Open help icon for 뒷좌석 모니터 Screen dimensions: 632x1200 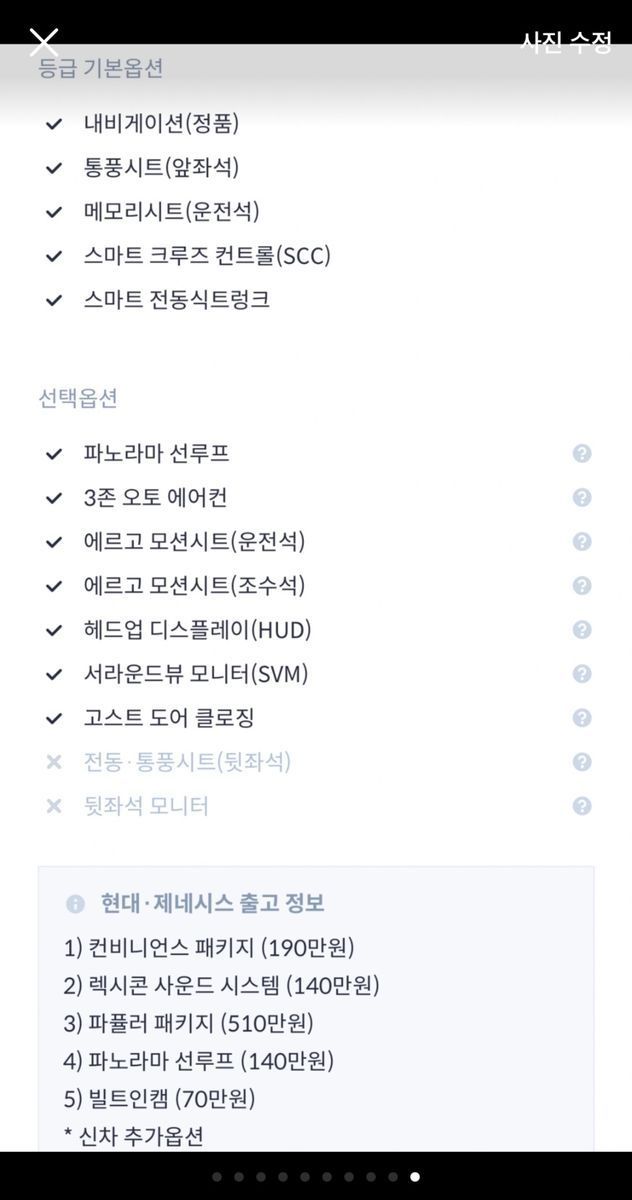(582, 805)
